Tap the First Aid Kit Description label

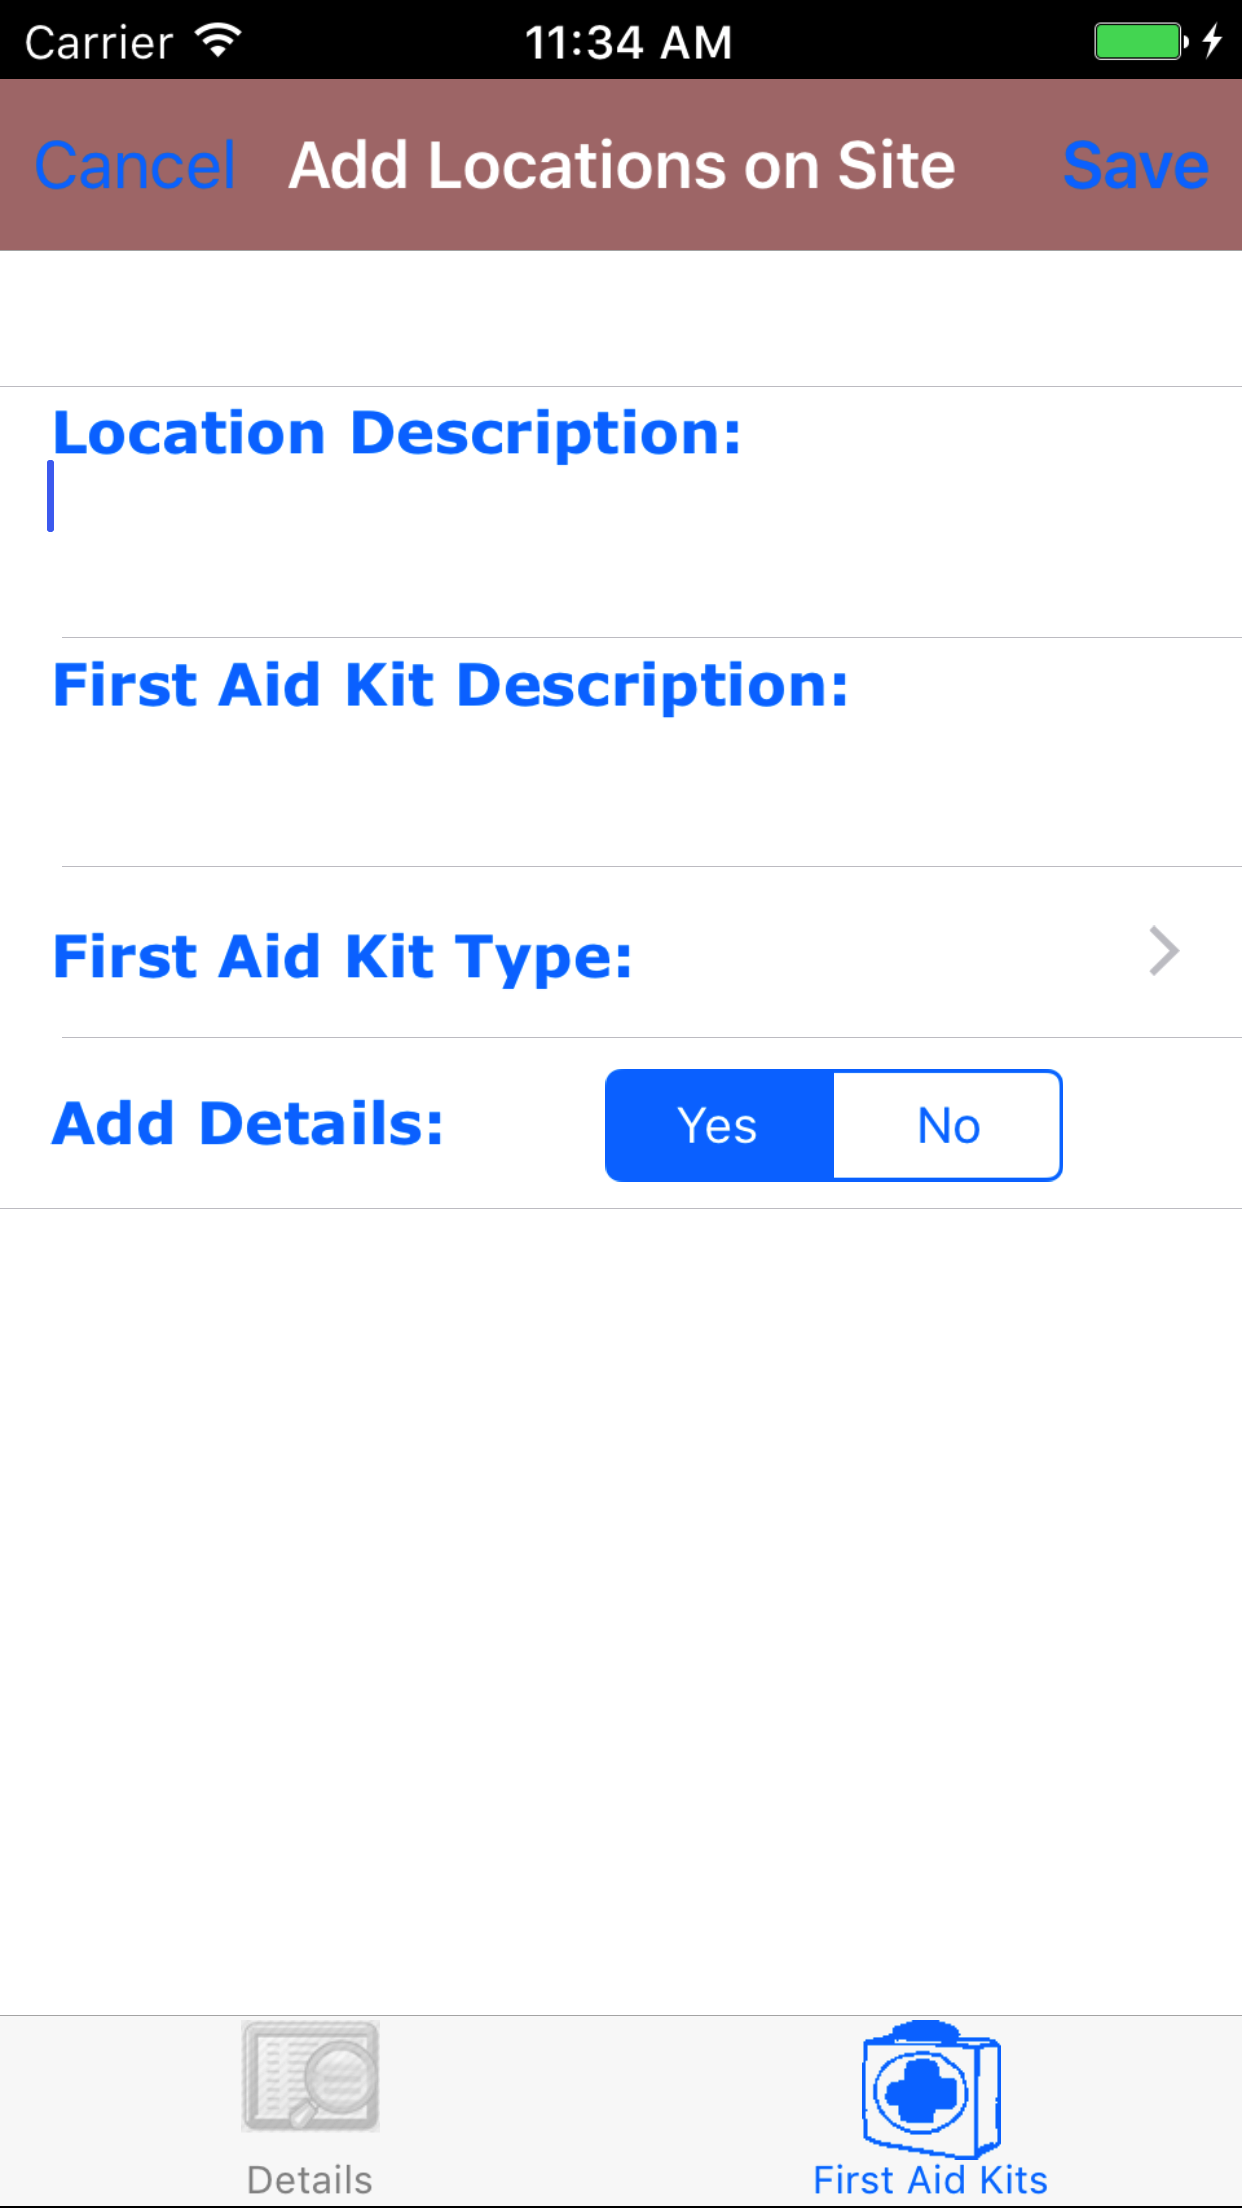pyautogui.click(x=450, y=686)
